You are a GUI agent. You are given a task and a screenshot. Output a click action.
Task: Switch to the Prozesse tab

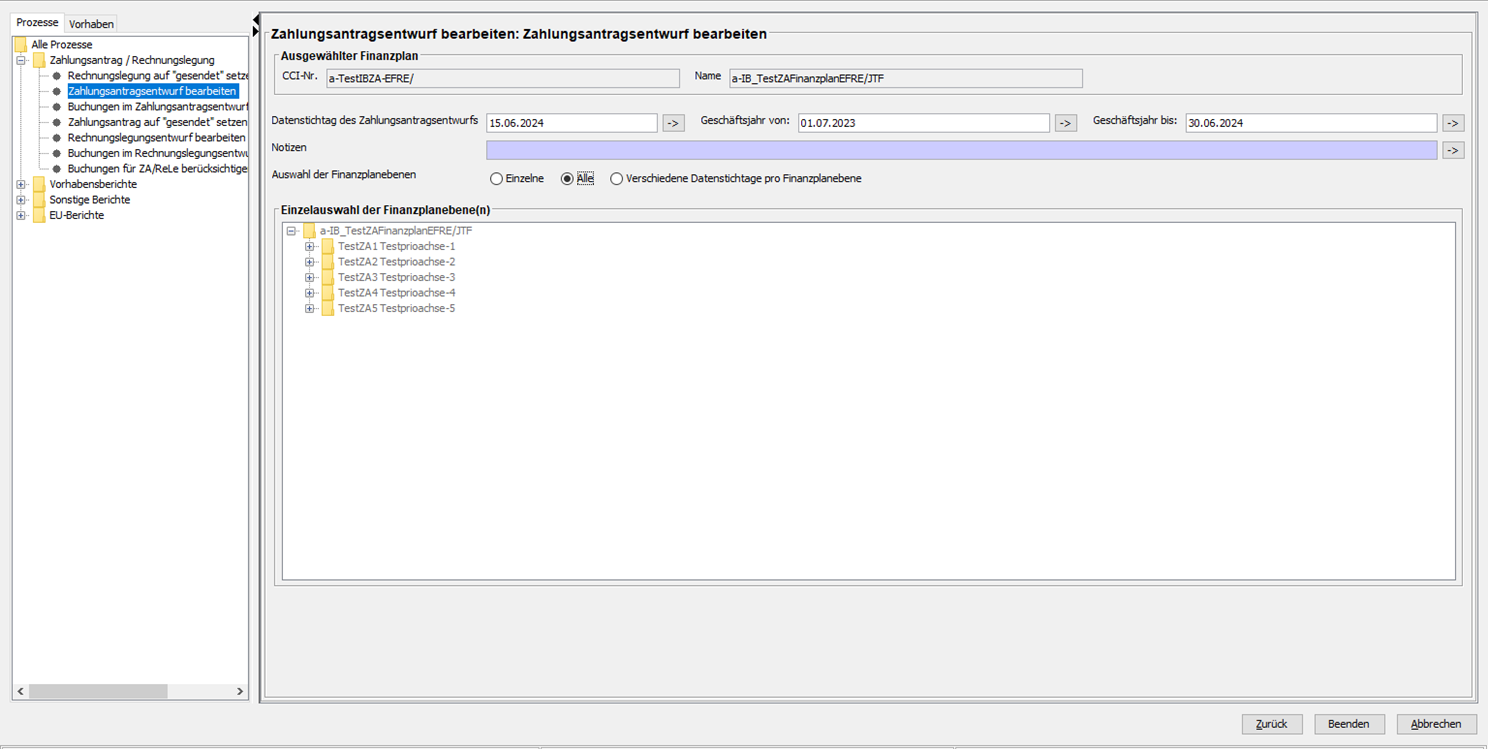[37, 23]
